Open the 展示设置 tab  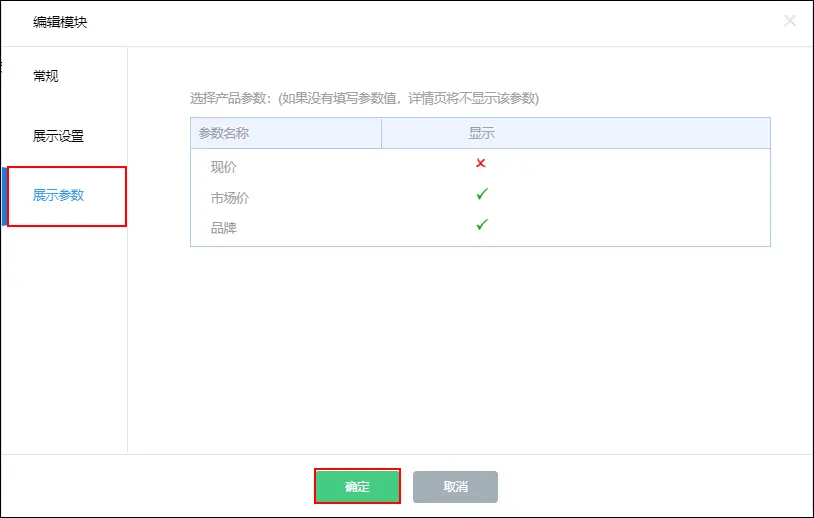tap(58, 136)
